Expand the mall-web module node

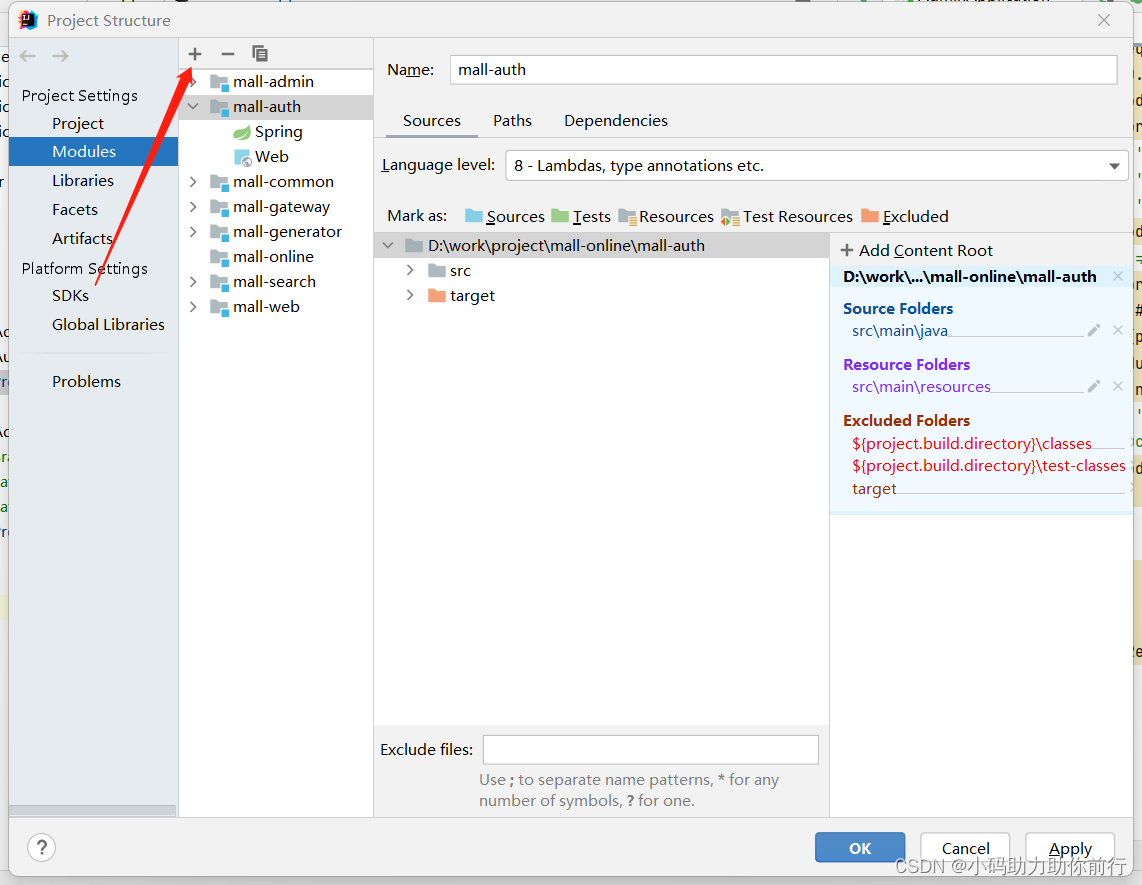tap(193, 307)
